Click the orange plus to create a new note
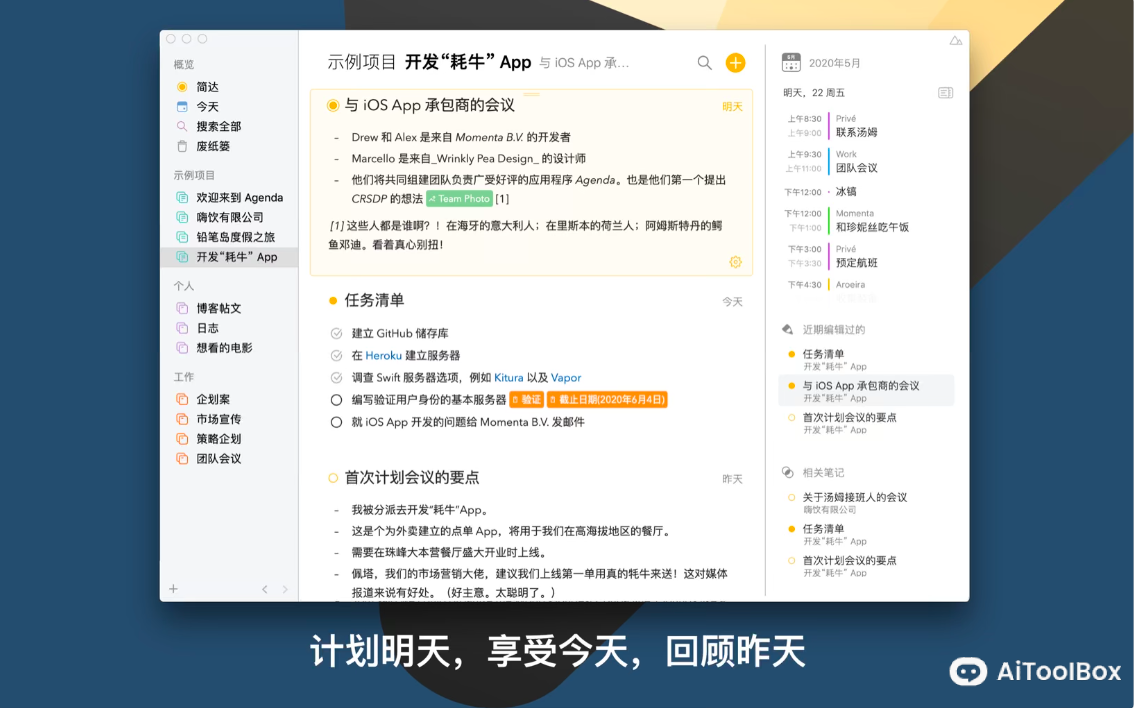 pos(735,62)
